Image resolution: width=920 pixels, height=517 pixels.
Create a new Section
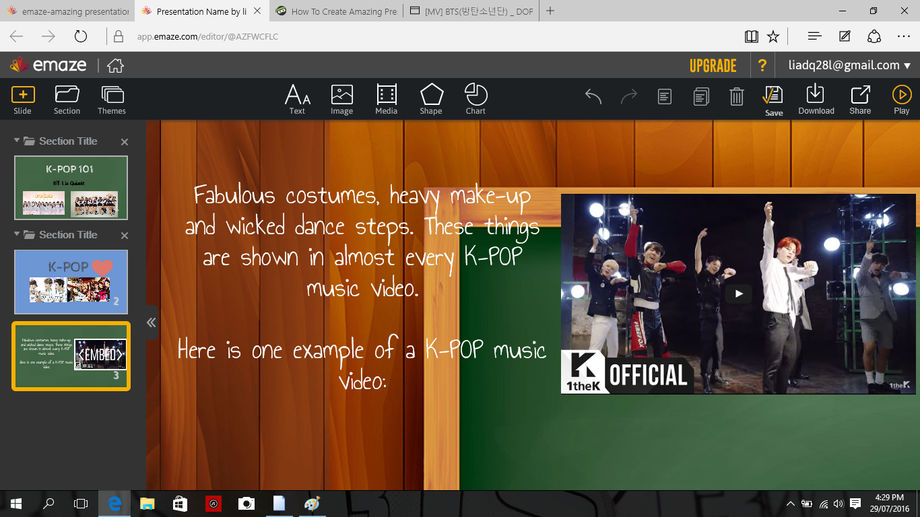point(67,99)
